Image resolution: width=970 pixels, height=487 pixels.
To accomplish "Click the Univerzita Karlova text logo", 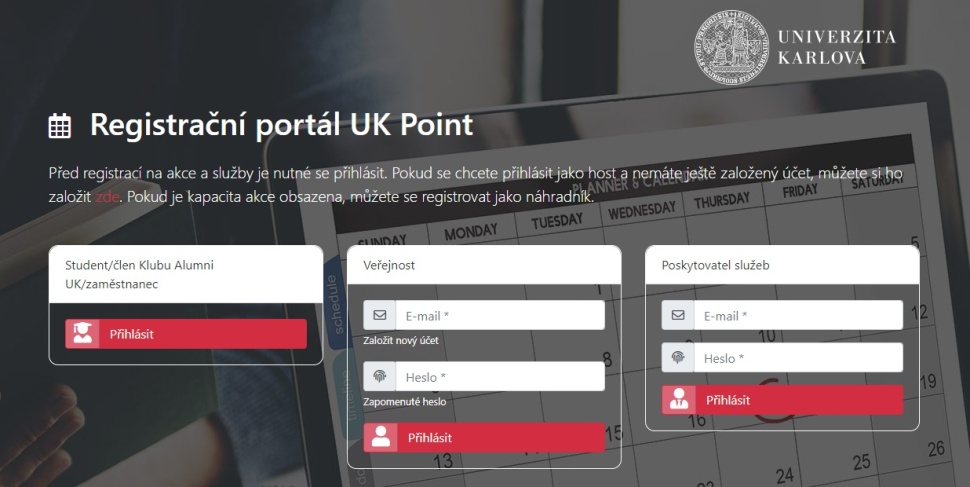I will (836, 47).
